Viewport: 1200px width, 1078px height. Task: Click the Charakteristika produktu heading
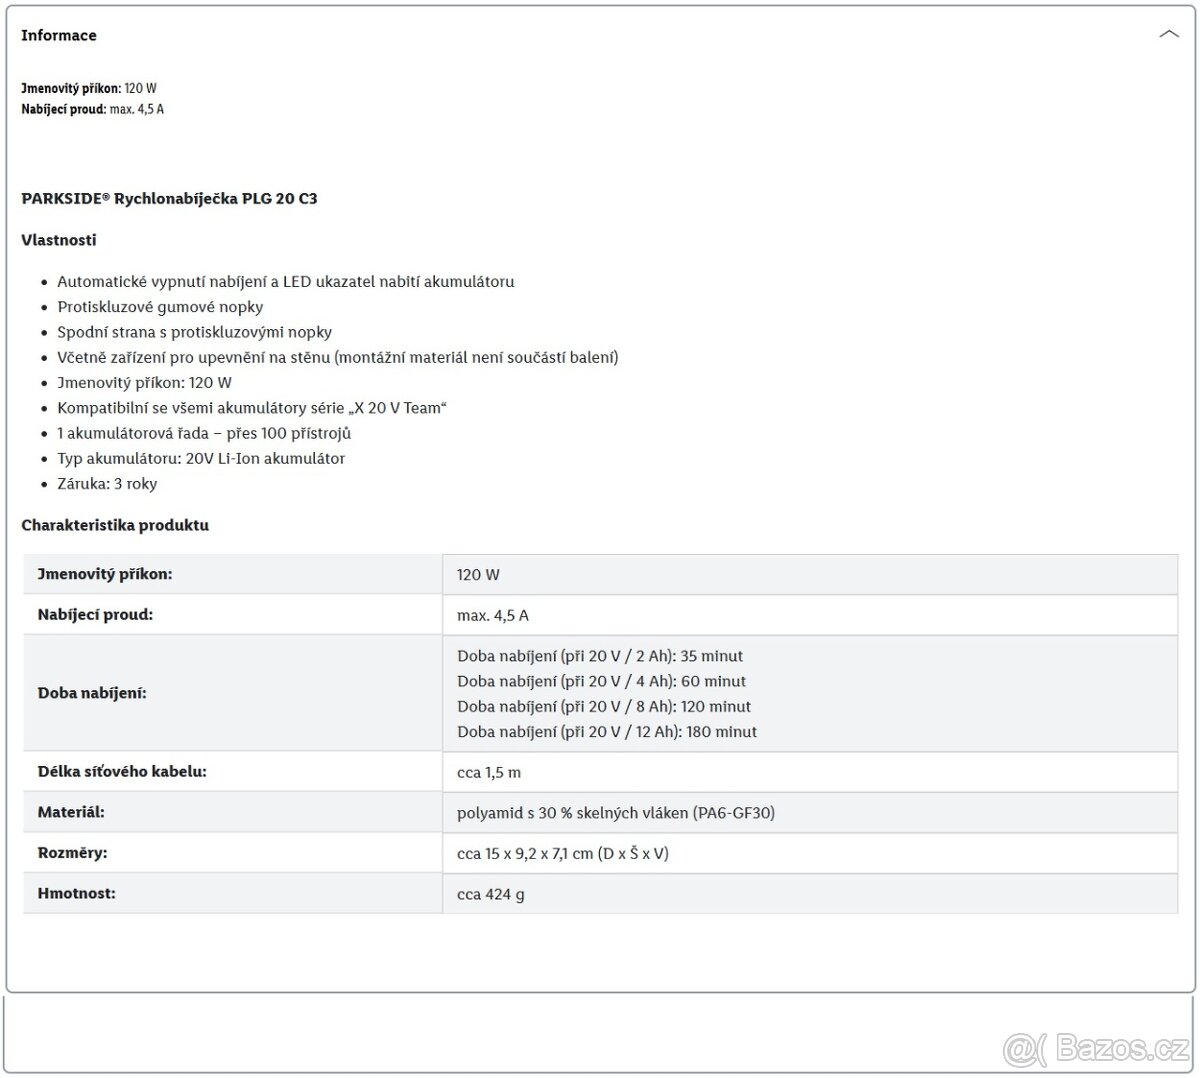click(x=115, y=525)
